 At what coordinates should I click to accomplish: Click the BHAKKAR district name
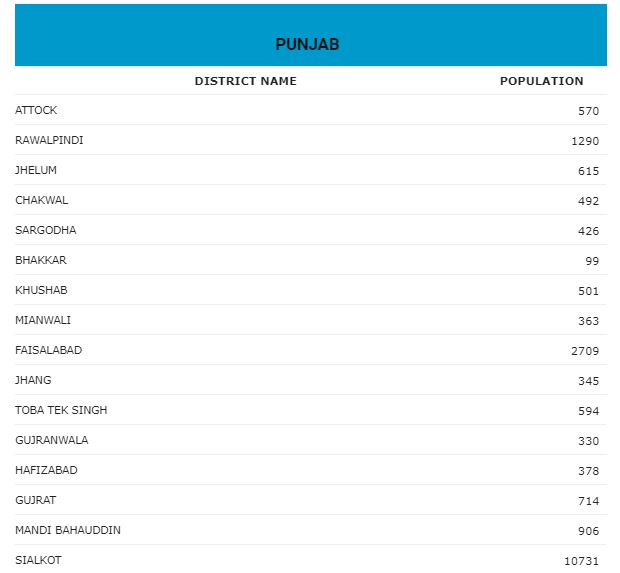coord(41,260)
